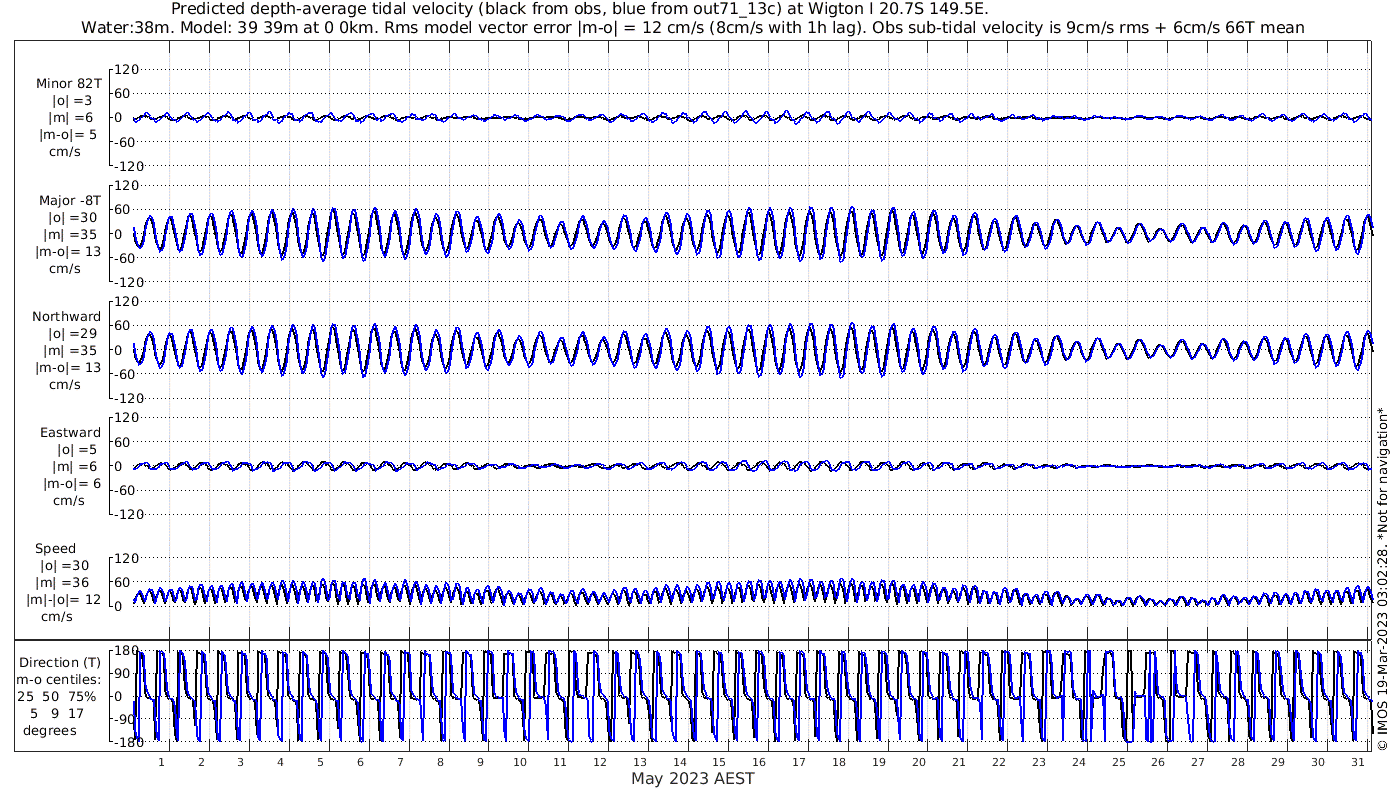
Task: Click the day '28' label on the date axis
Action: pyautogui.click(x=1238, y=762)
